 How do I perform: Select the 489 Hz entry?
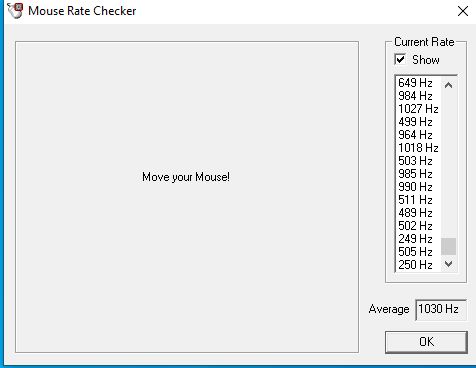point(419,213)
